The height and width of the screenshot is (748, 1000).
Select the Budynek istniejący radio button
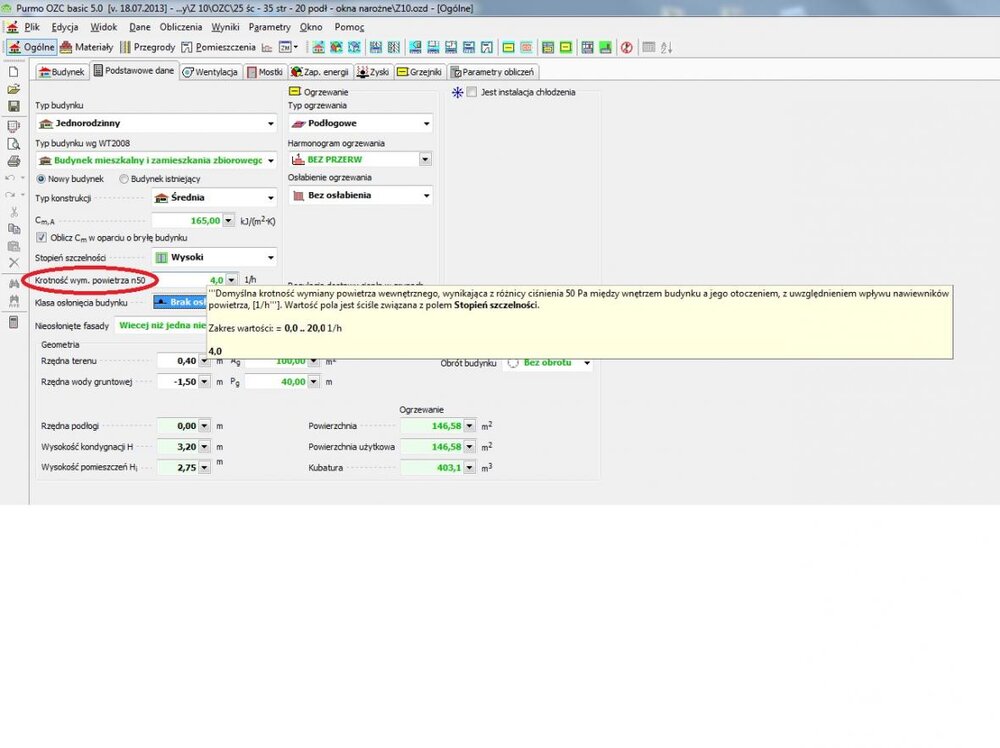pos(124,179)
